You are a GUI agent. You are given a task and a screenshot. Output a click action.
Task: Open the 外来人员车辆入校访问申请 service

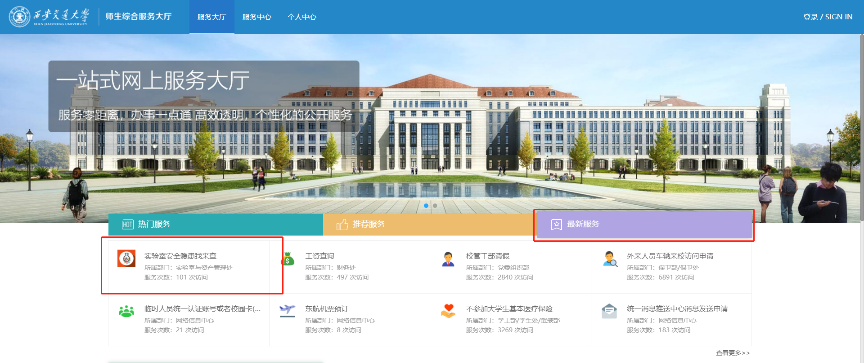point(671,256)
